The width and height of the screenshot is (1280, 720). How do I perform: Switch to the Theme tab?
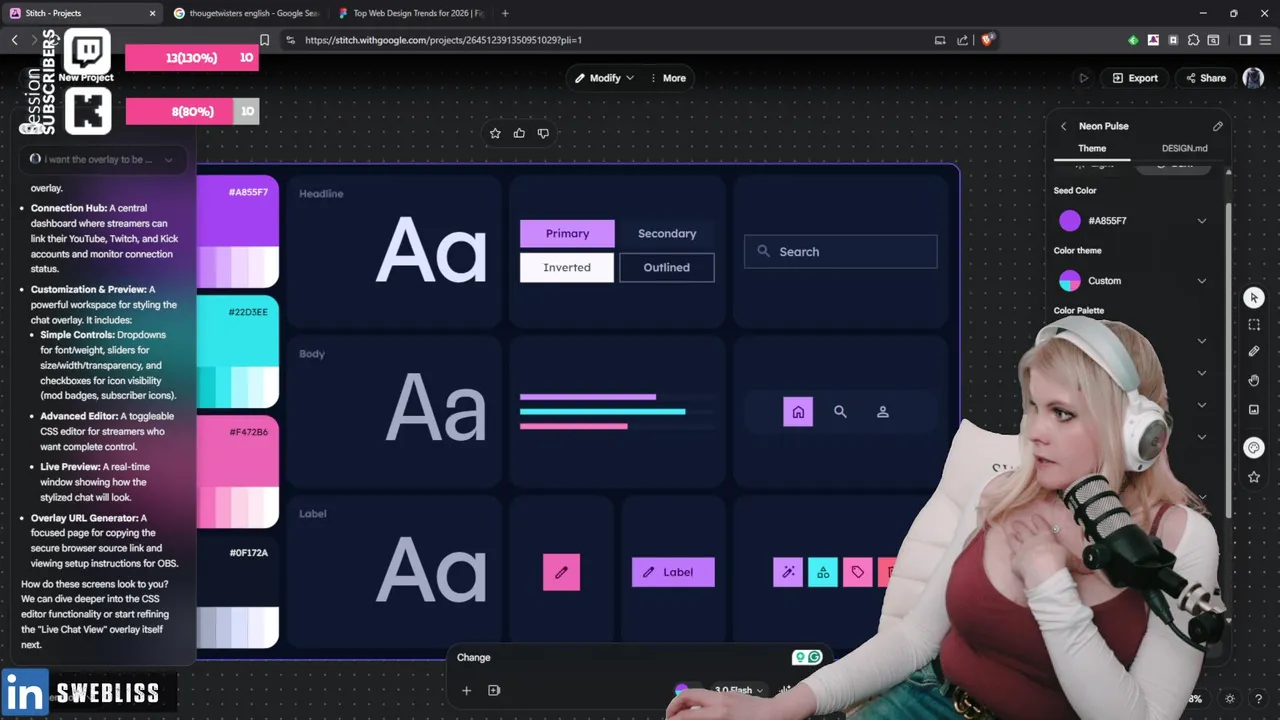pyautogui.click(x=1092, y=148)
